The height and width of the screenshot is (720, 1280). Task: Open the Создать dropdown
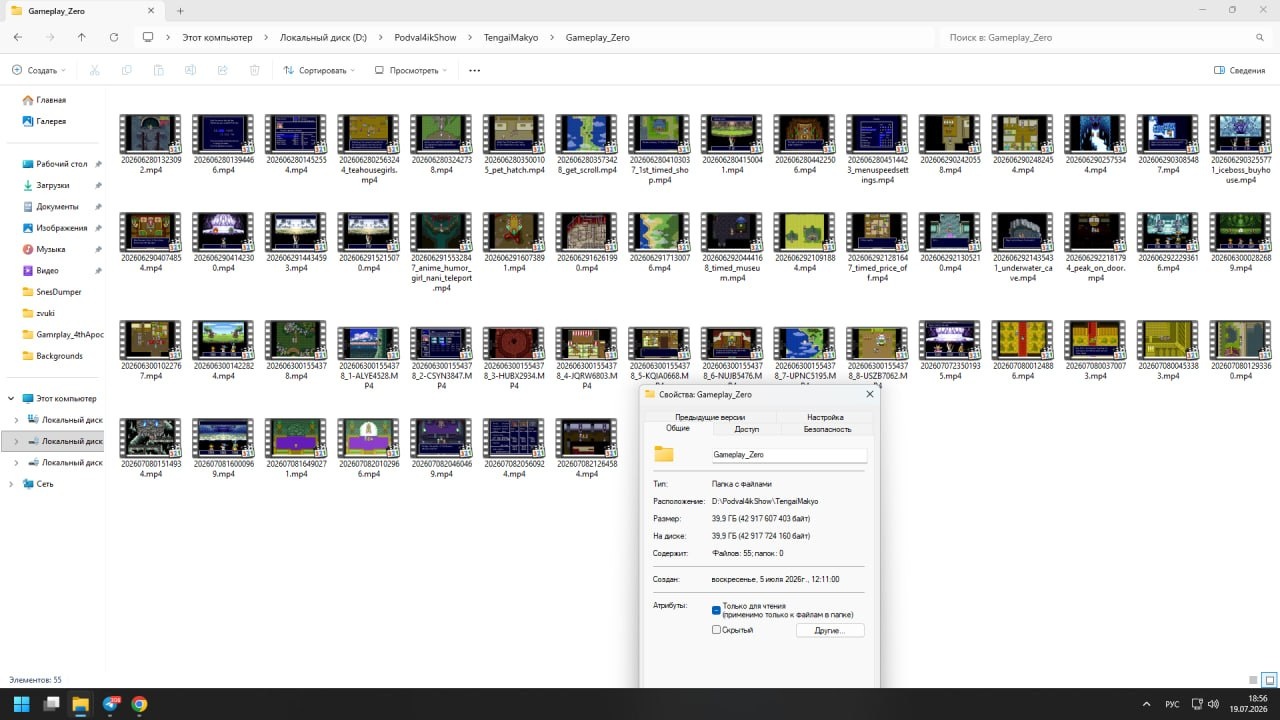click(38, 71)
